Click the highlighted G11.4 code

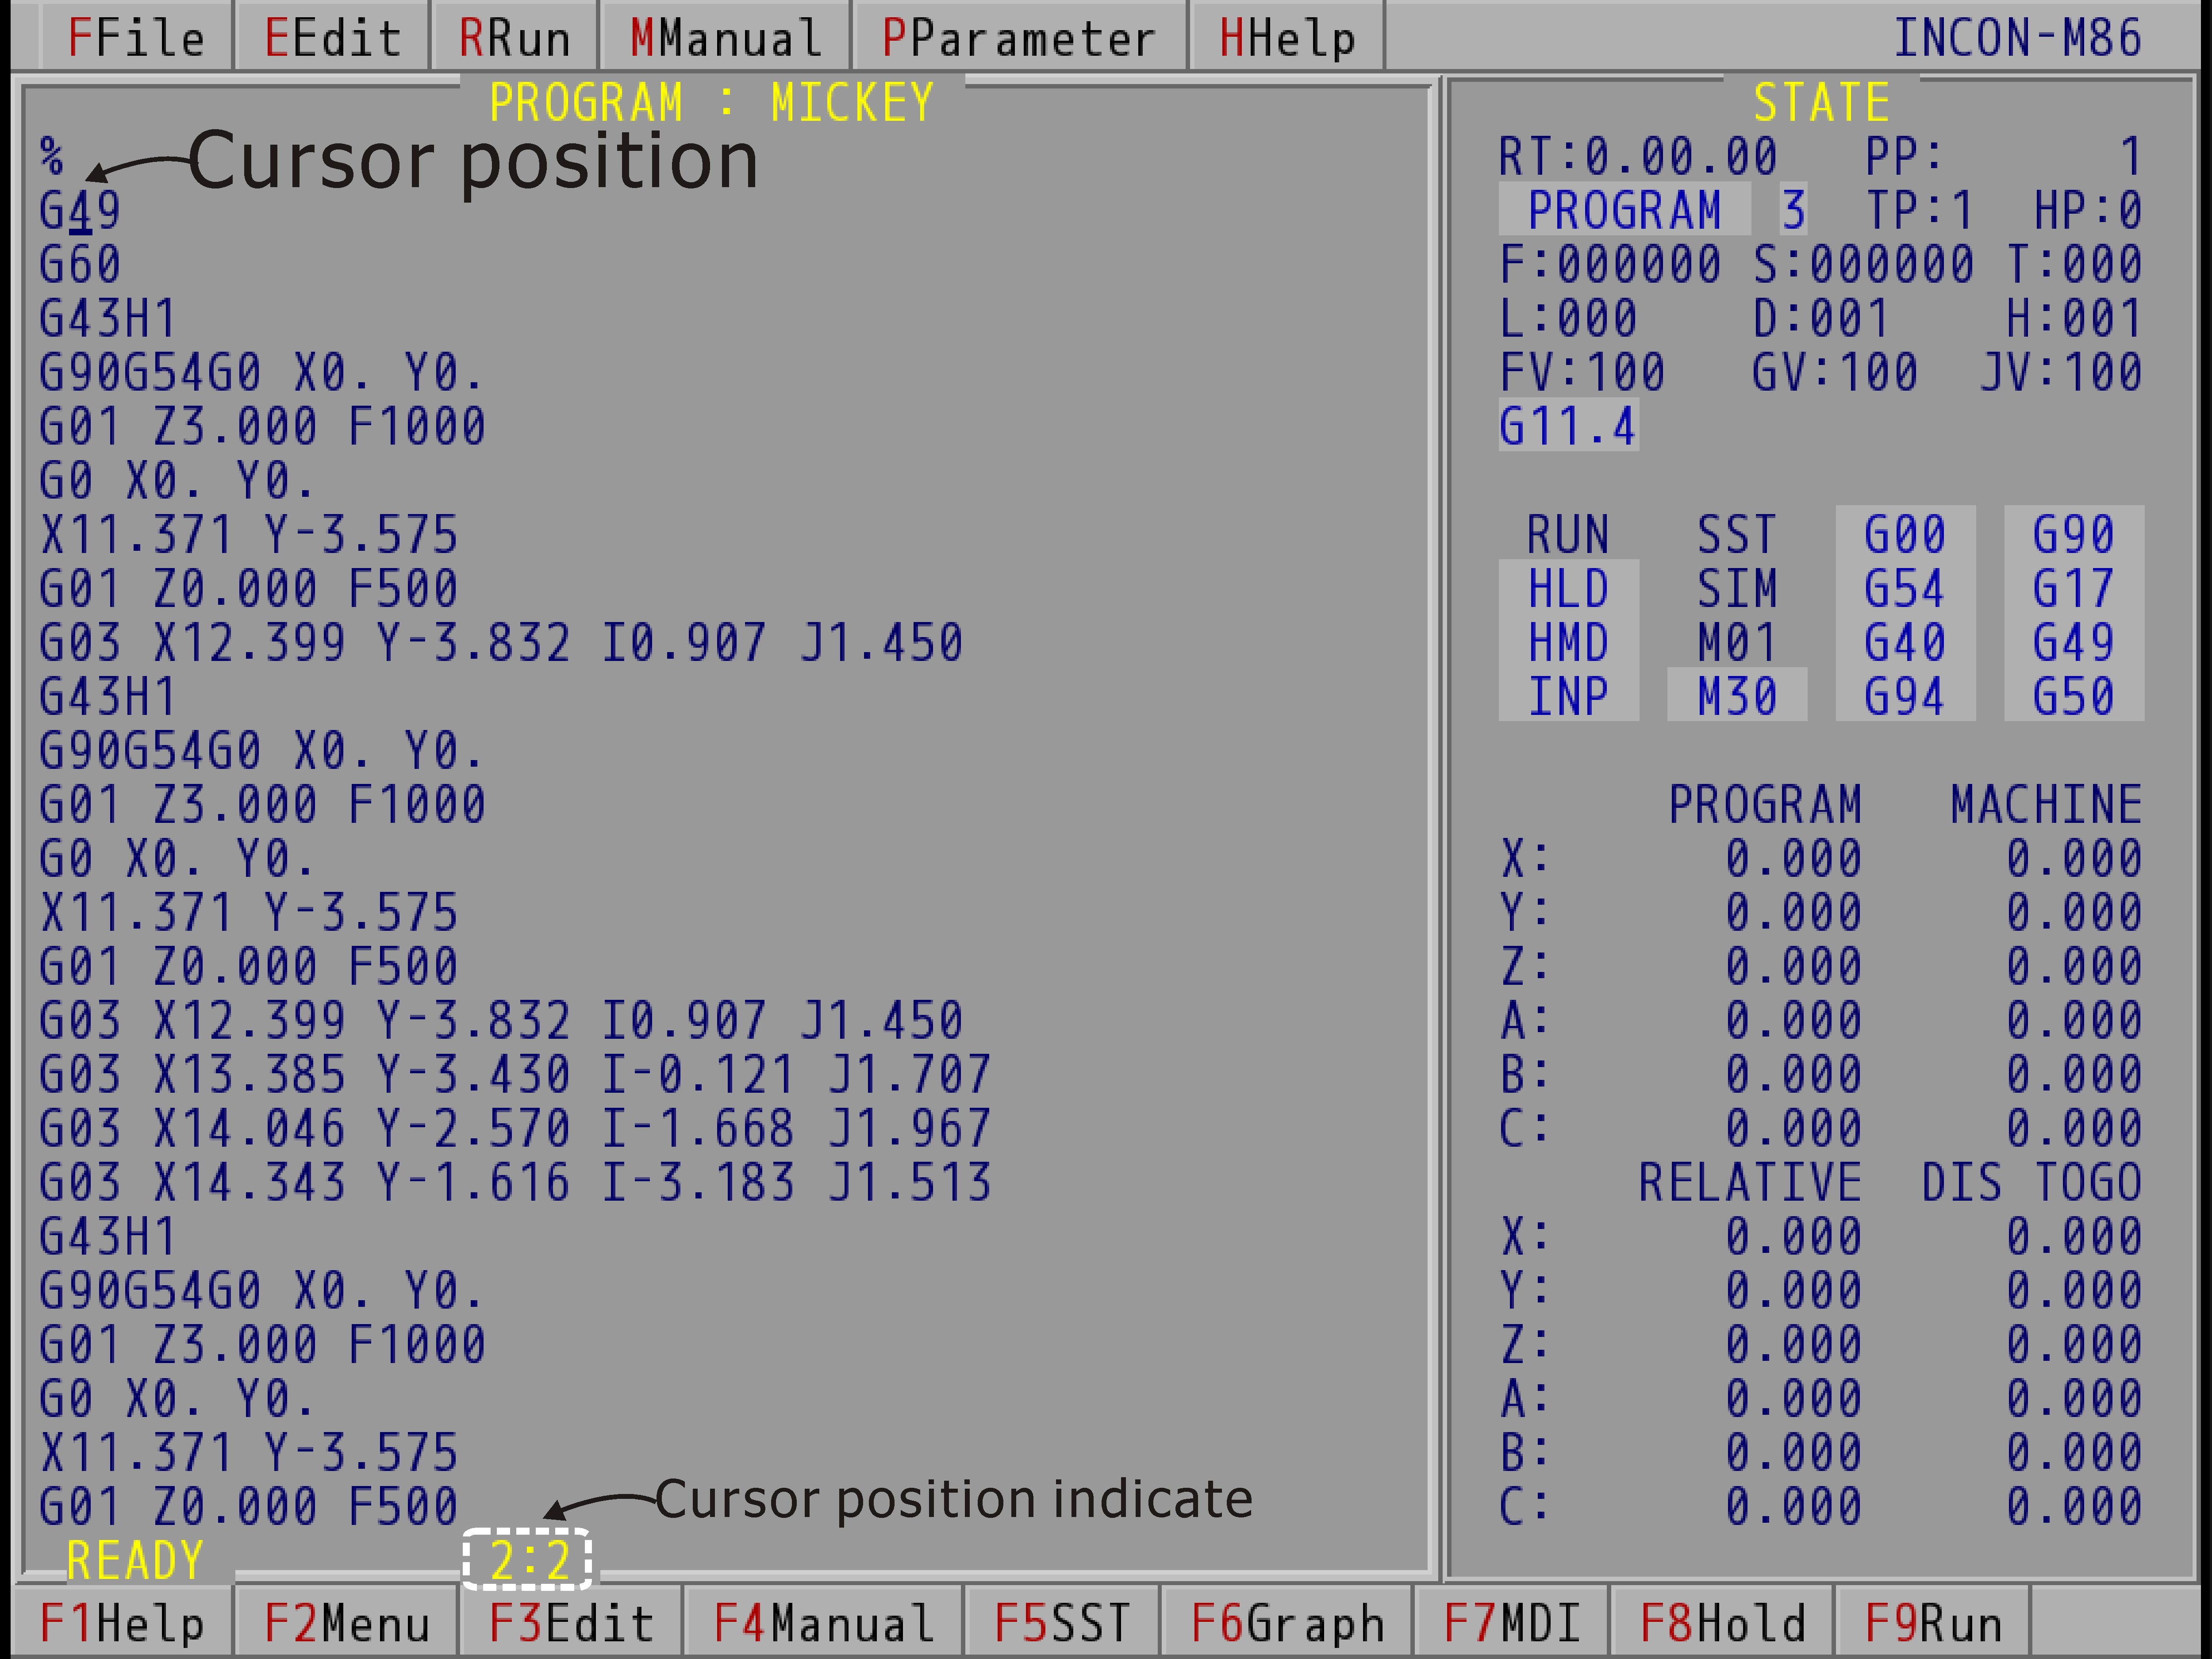coord(1568,427)
